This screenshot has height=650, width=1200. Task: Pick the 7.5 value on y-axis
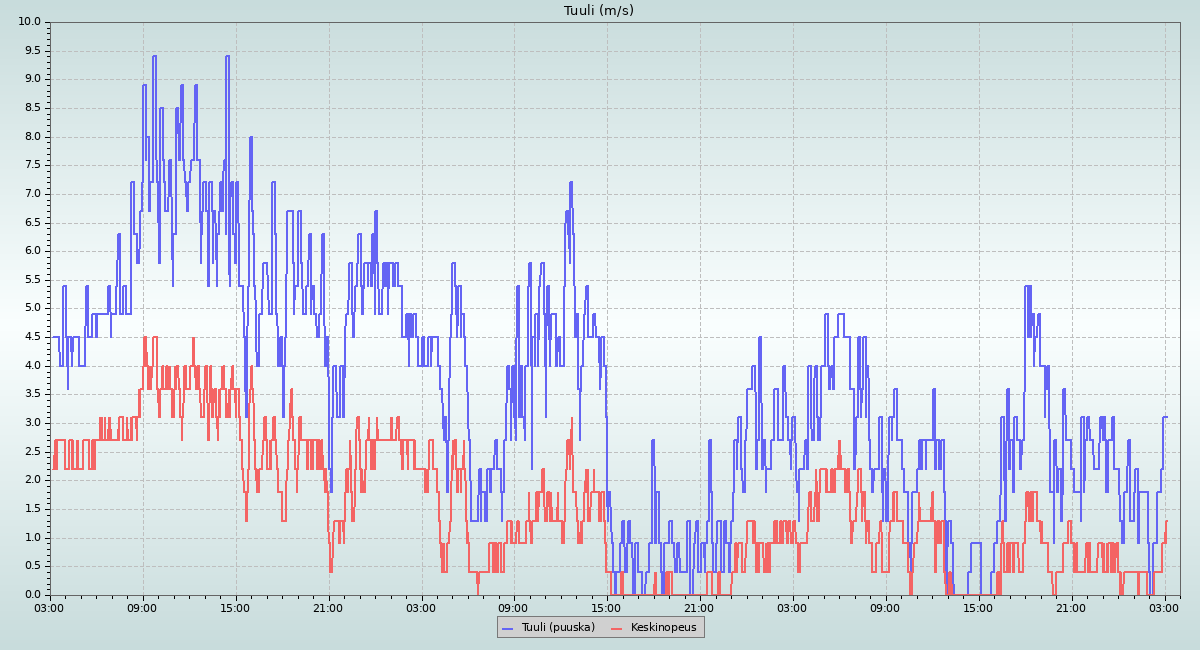pos(32,166)
